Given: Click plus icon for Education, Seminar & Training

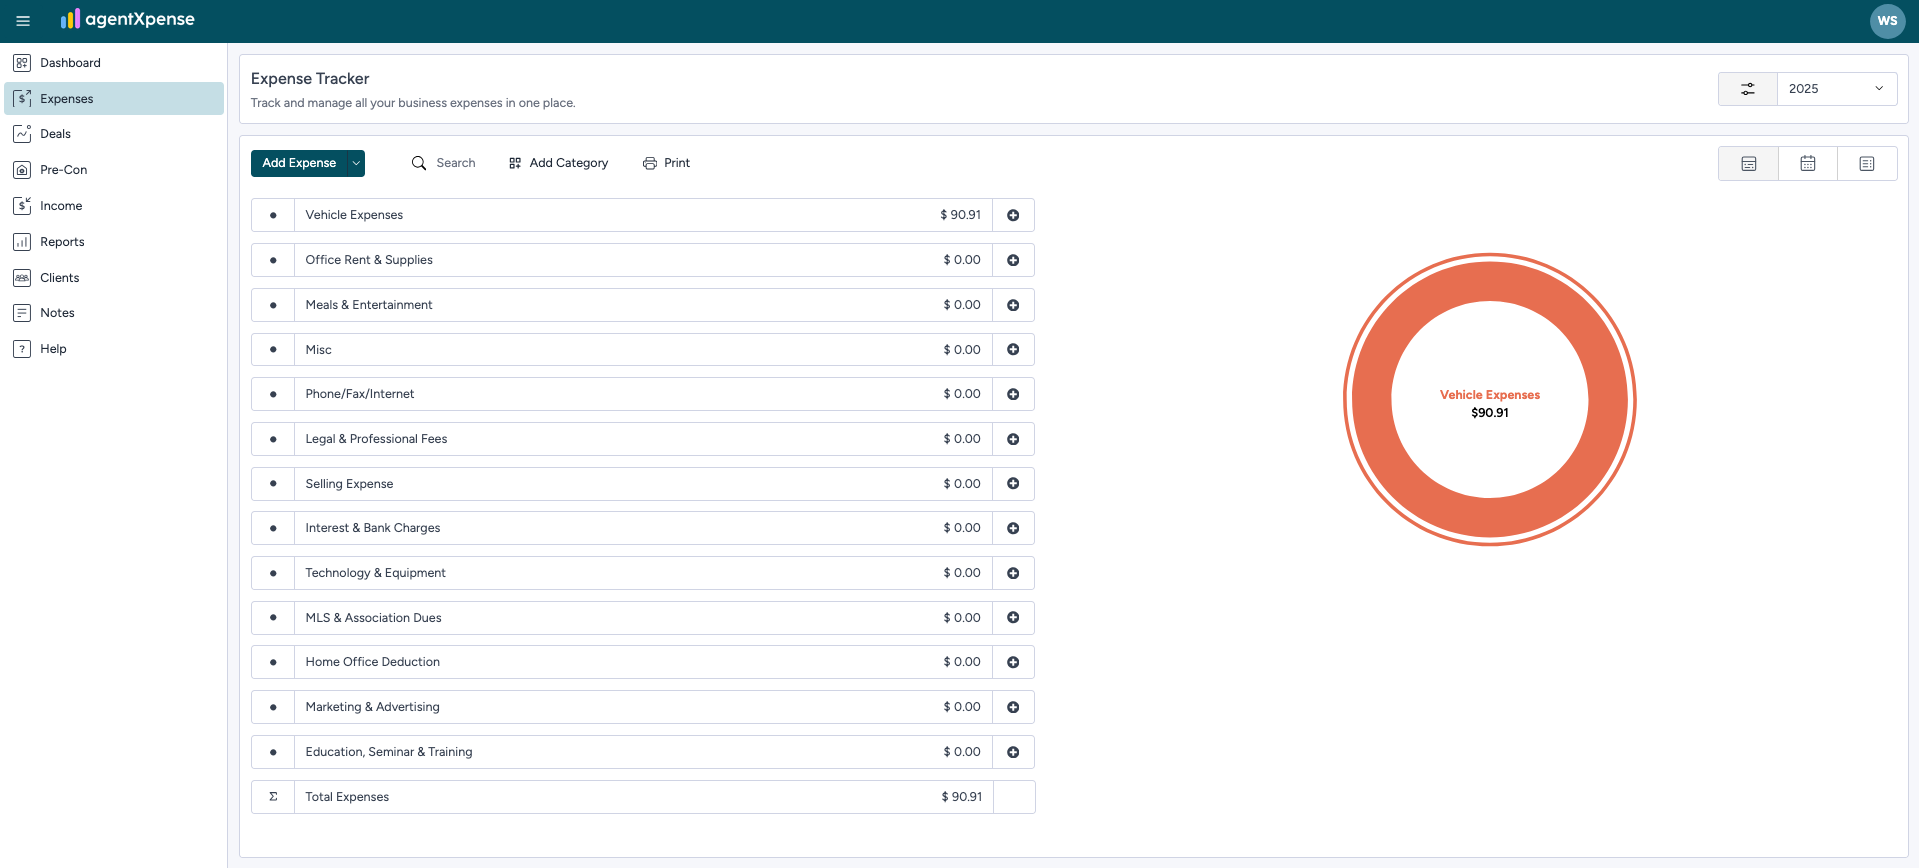Looking at the screenshot, I should 1013,752.
